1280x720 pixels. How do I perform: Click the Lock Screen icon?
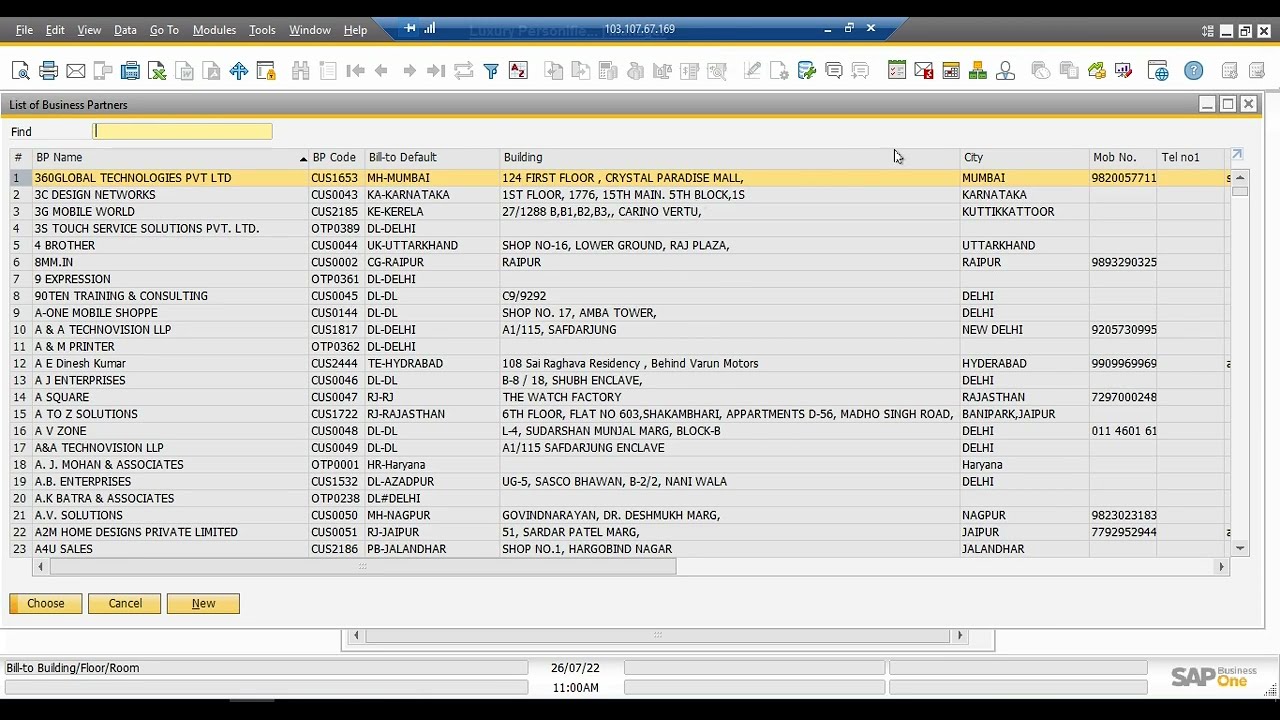click(x=266, y=71)
